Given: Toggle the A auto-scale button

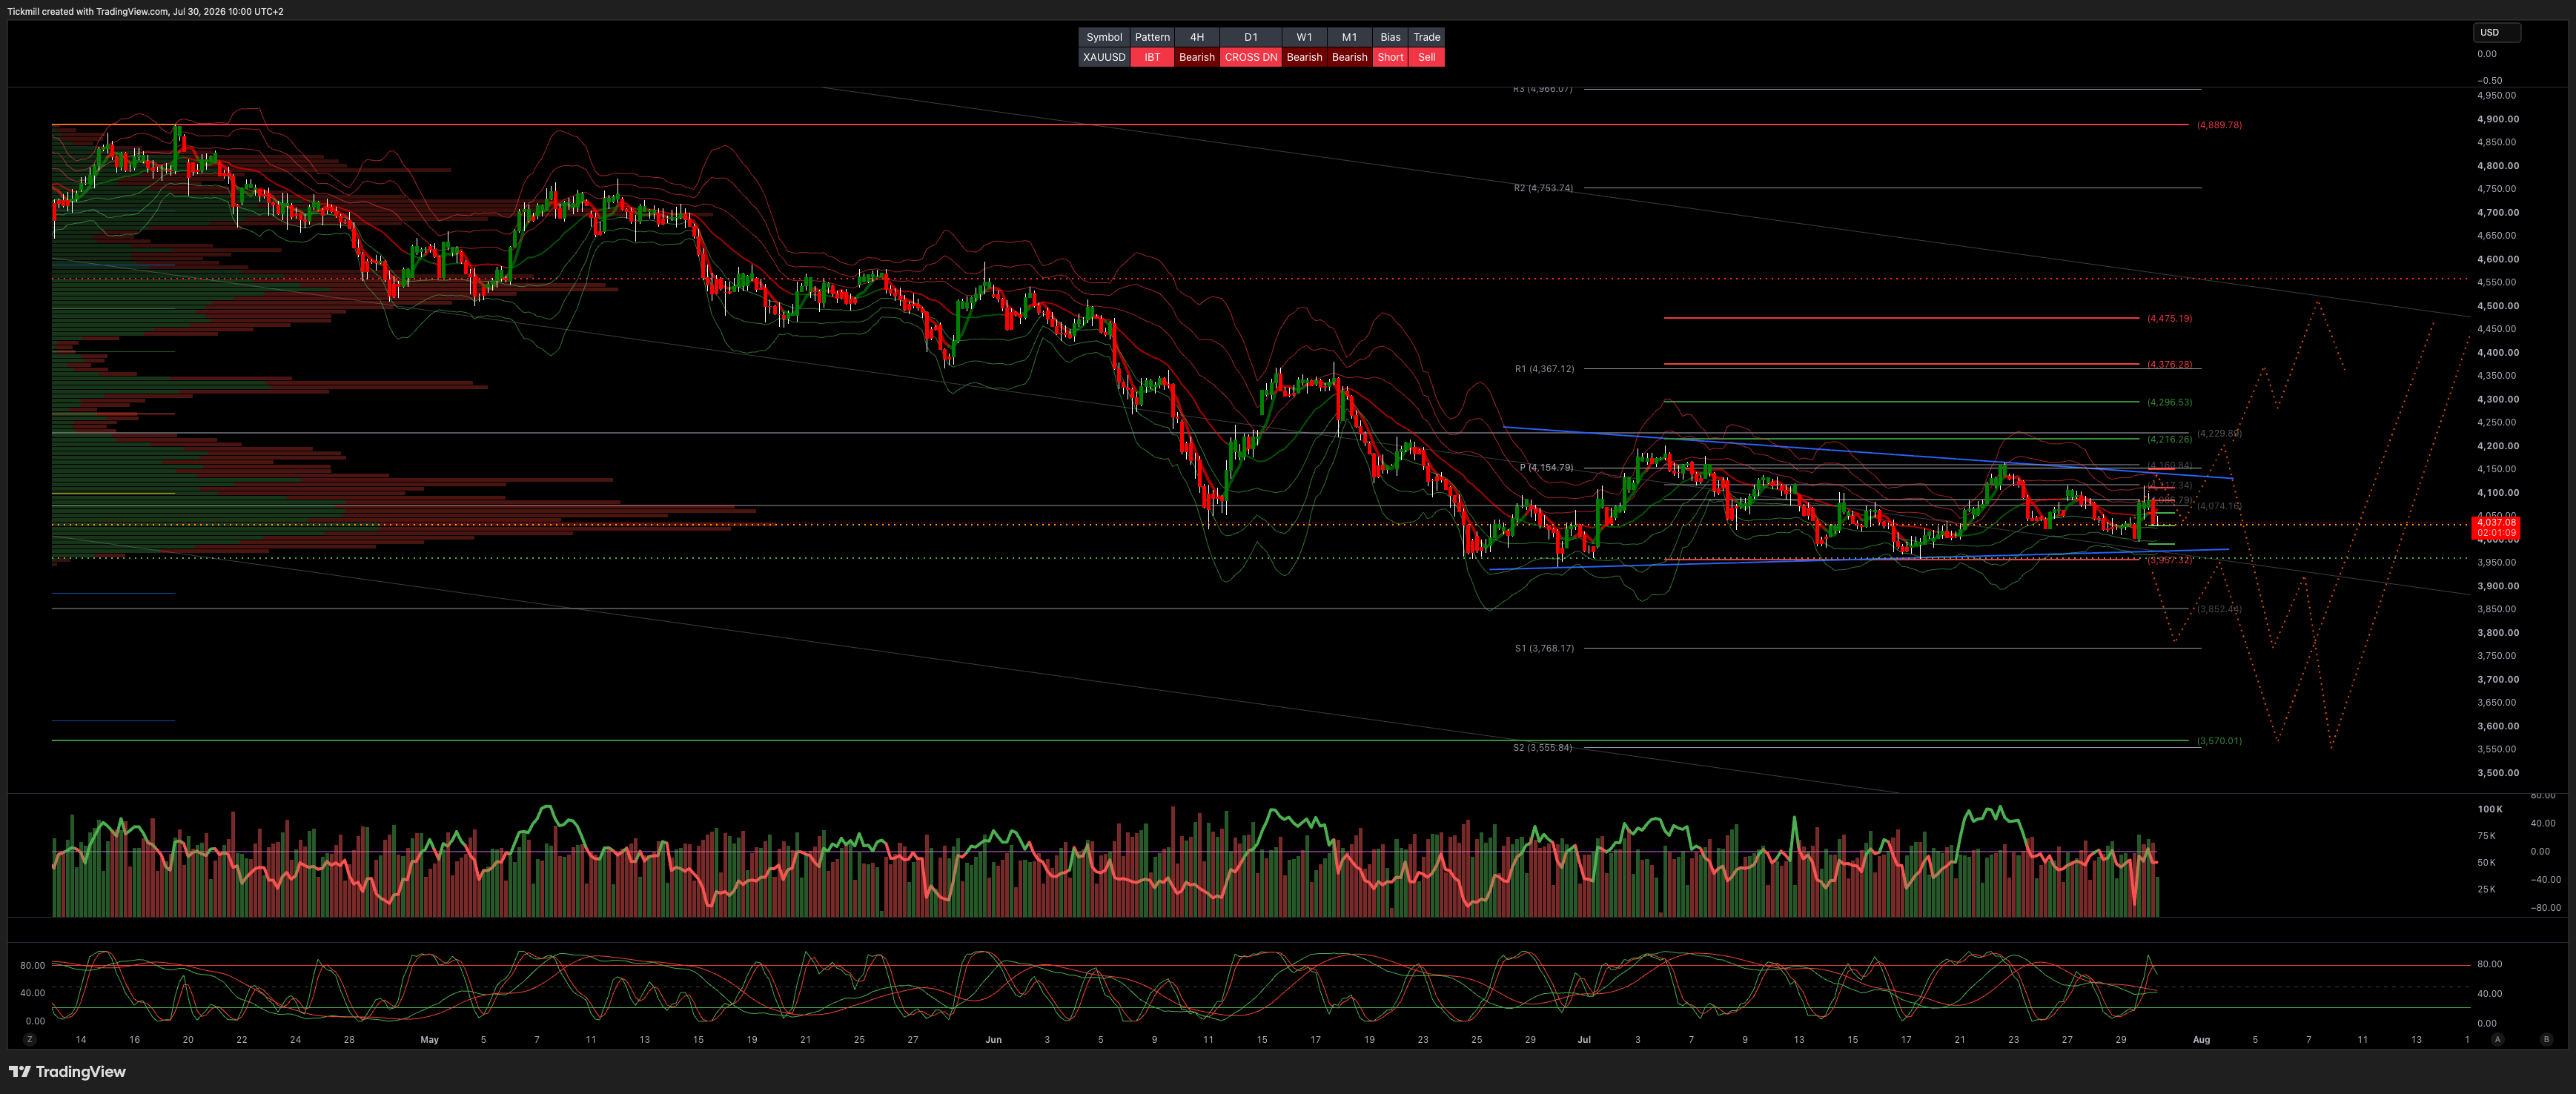Looking at the screenshot, I should point(2497,1040).
